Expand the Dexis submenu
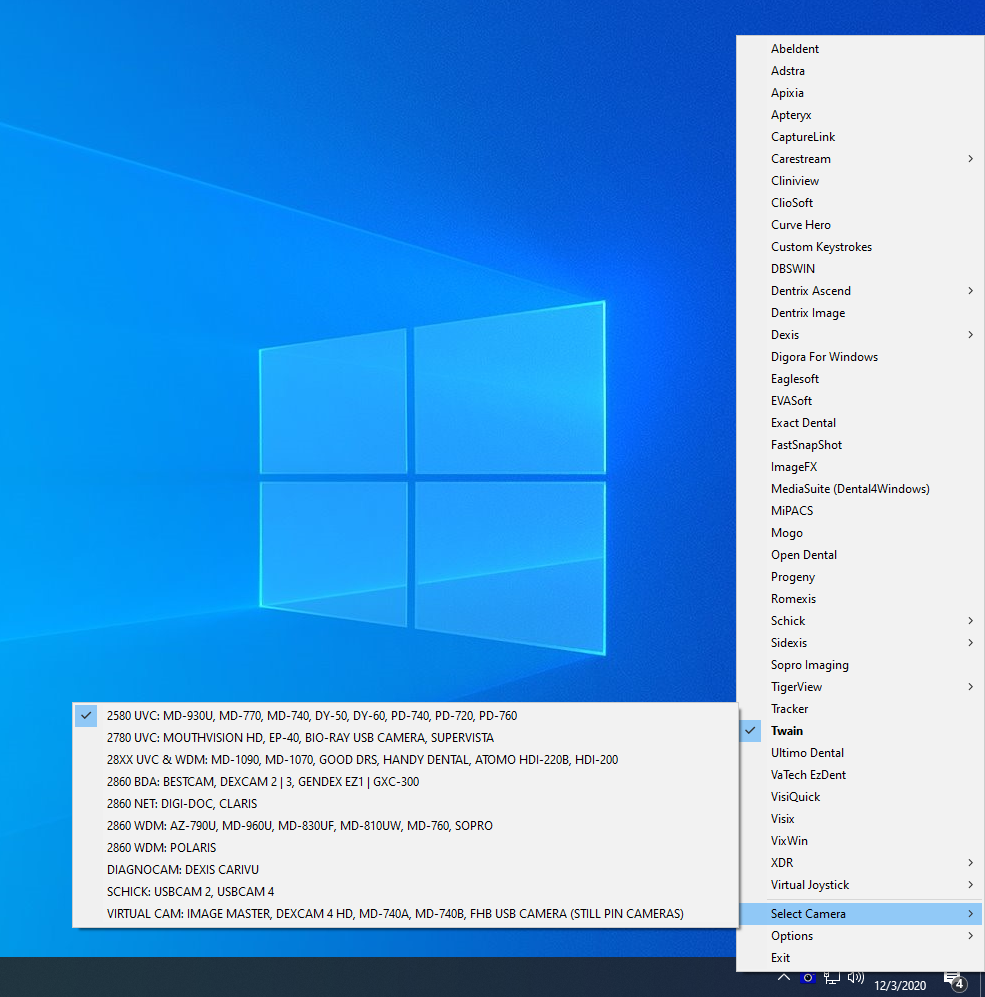Viewport: 985px width, 997px height. click(860, 335)
